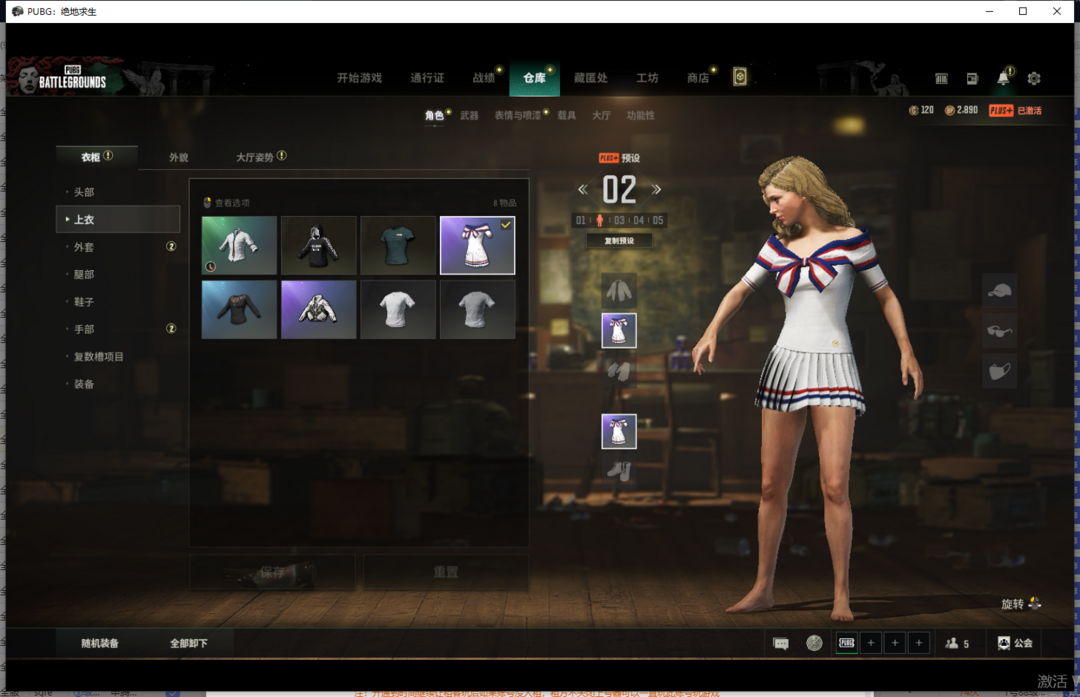The width and height of the screenshot is (1080, 697).
Task: Click the round radio icon beside chat
Action: (814, 643)
